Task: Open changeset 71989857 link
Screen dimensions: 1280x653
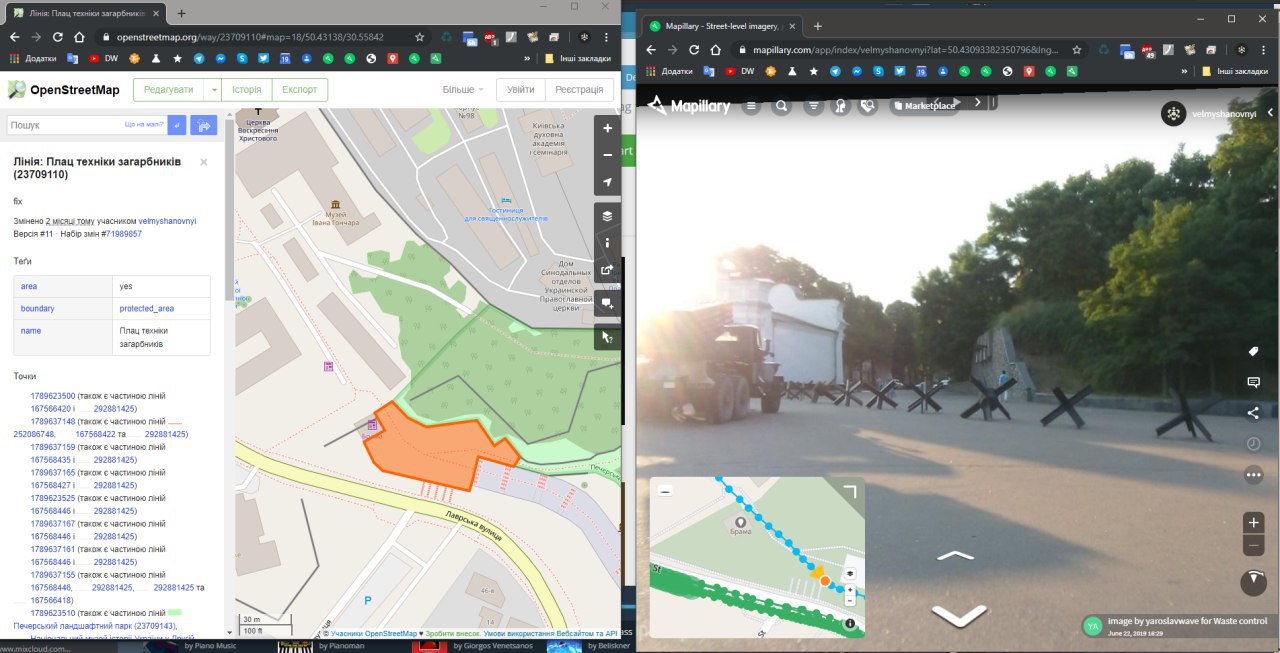Action: point(124,233)
